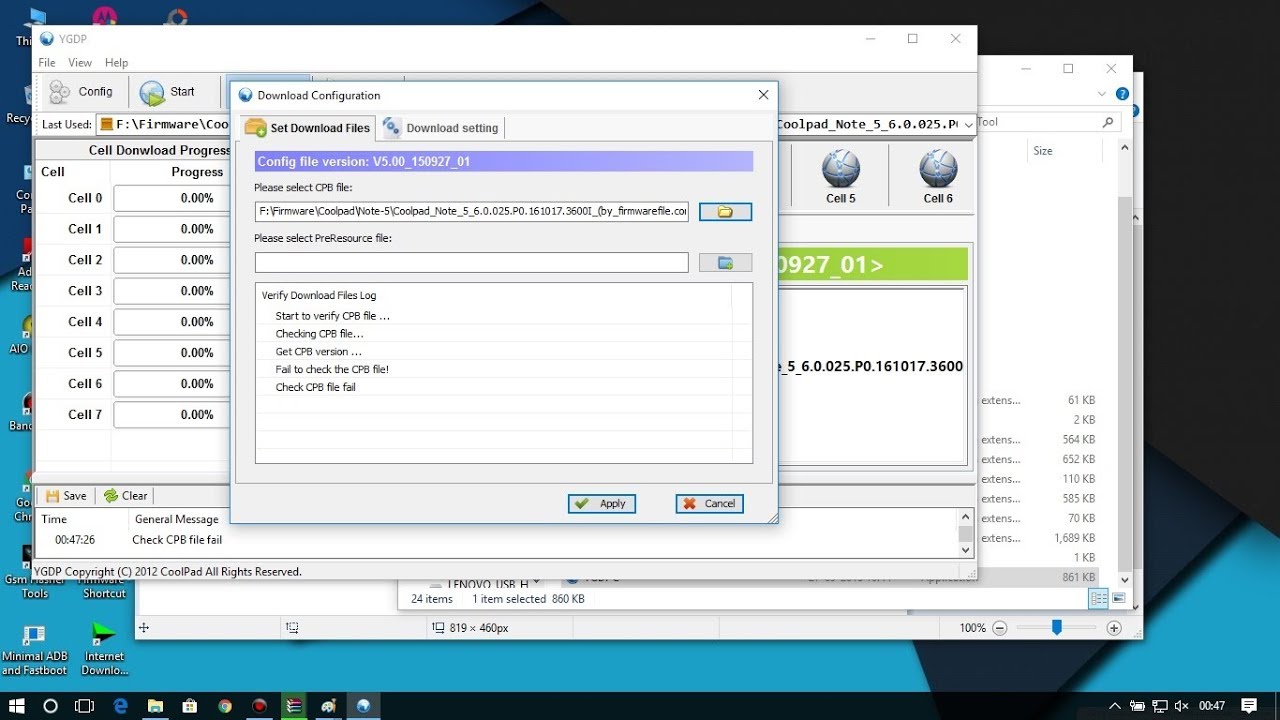The image size is (1280, 720).
Task: Cancel the Download Configuration dialog
Action: (709, 504)
